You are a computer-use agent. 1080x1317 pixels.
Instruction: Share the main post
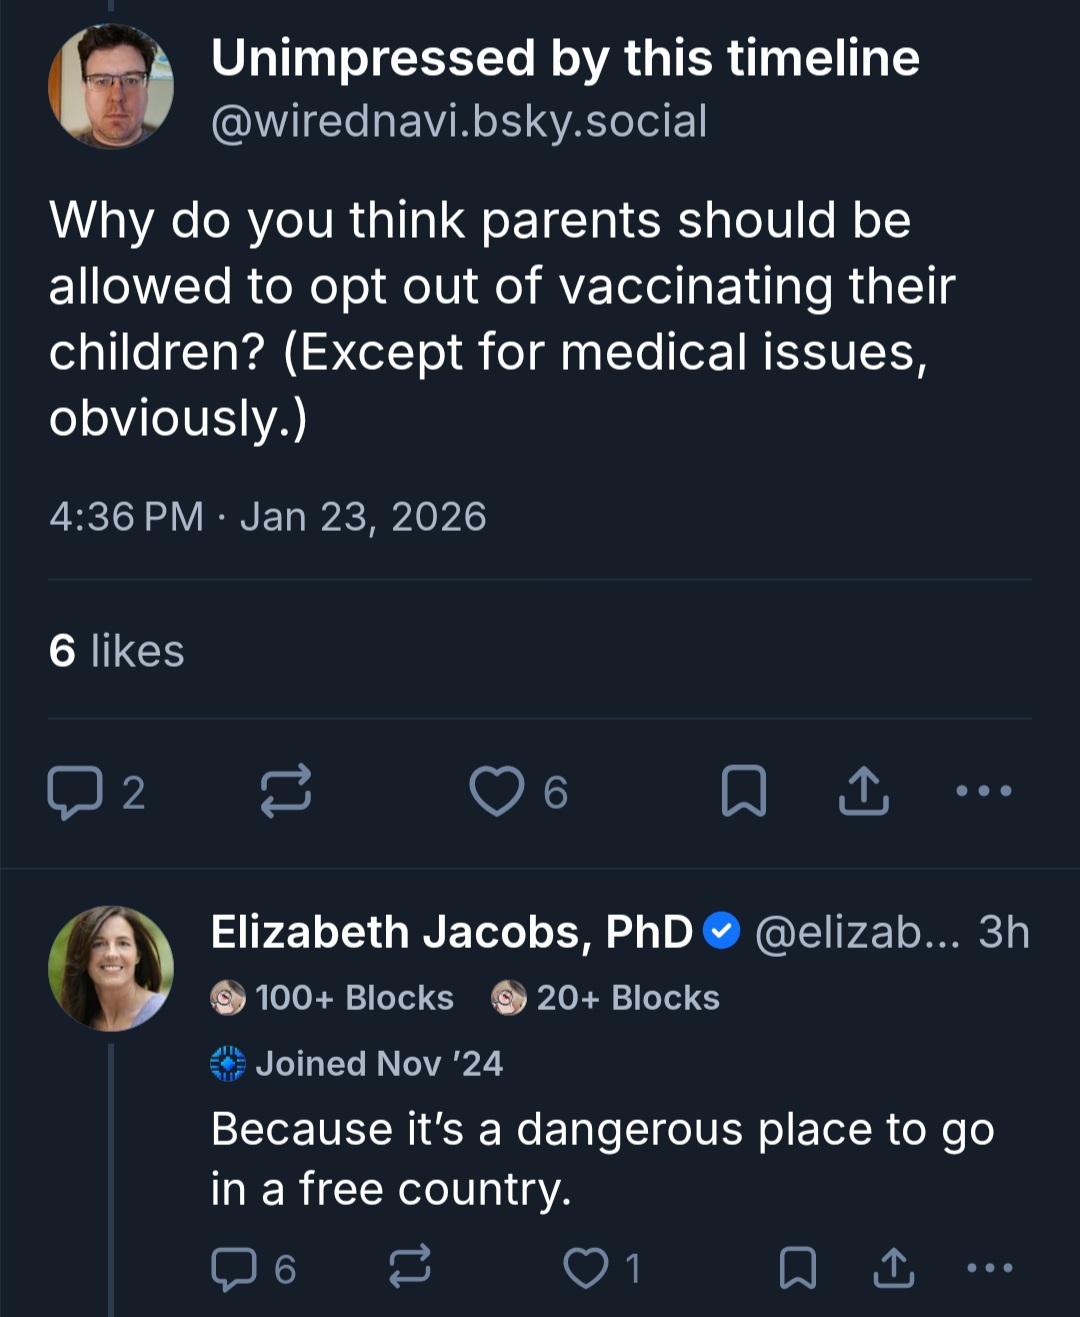(x=863, y=792)
